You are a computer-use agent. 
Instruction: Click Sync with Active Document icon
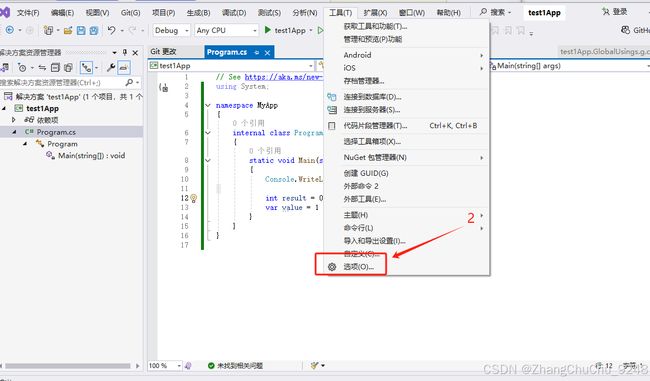(42, 68)
